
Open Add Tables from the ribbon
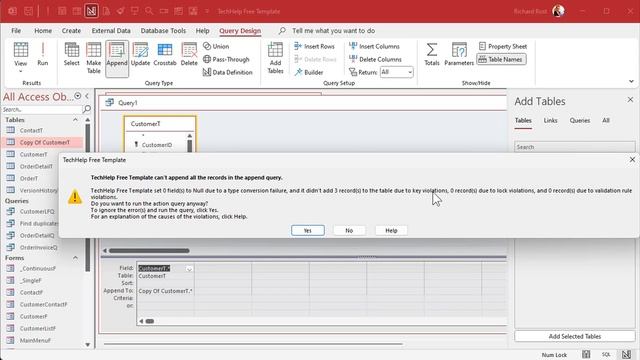(x=275, y=58)
